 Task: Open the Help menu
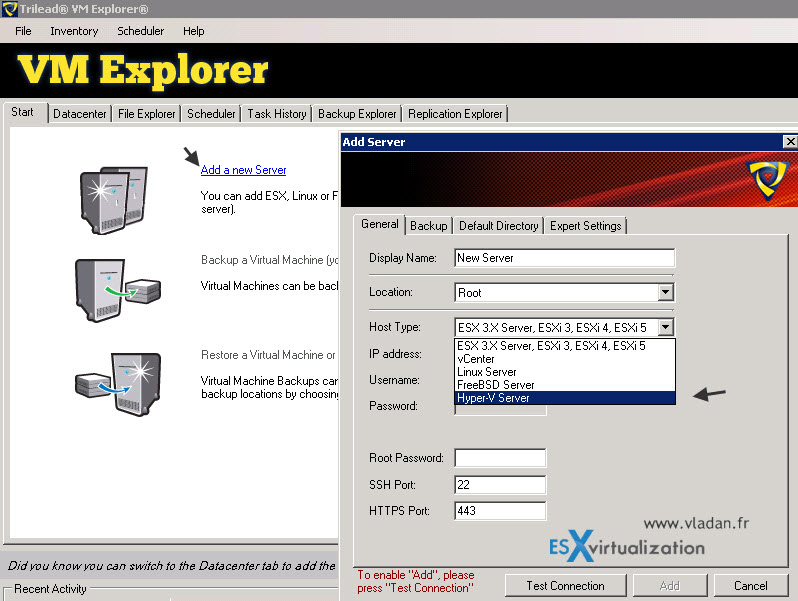[193, 31]
